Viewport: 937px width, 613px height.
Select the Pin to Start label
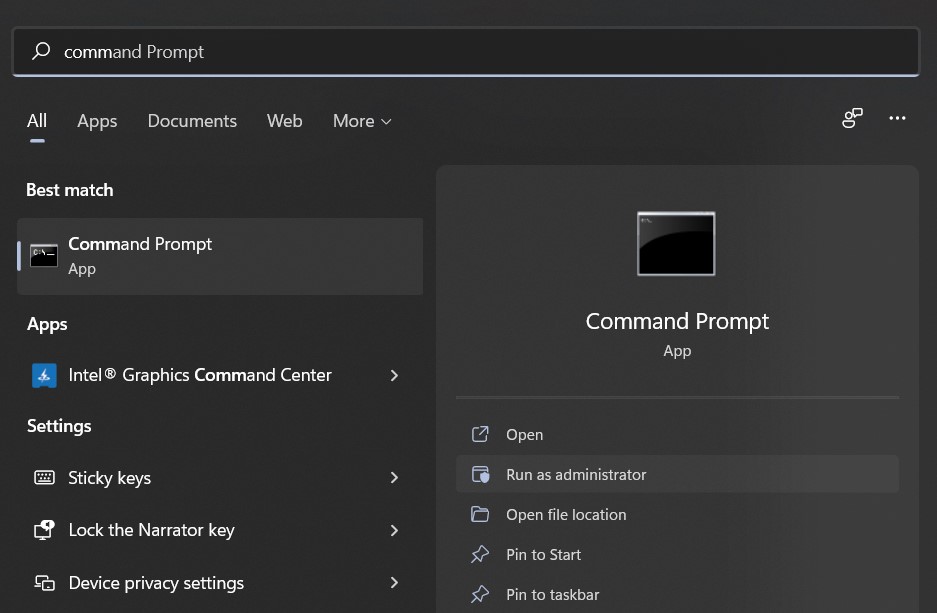coord(543,555)
